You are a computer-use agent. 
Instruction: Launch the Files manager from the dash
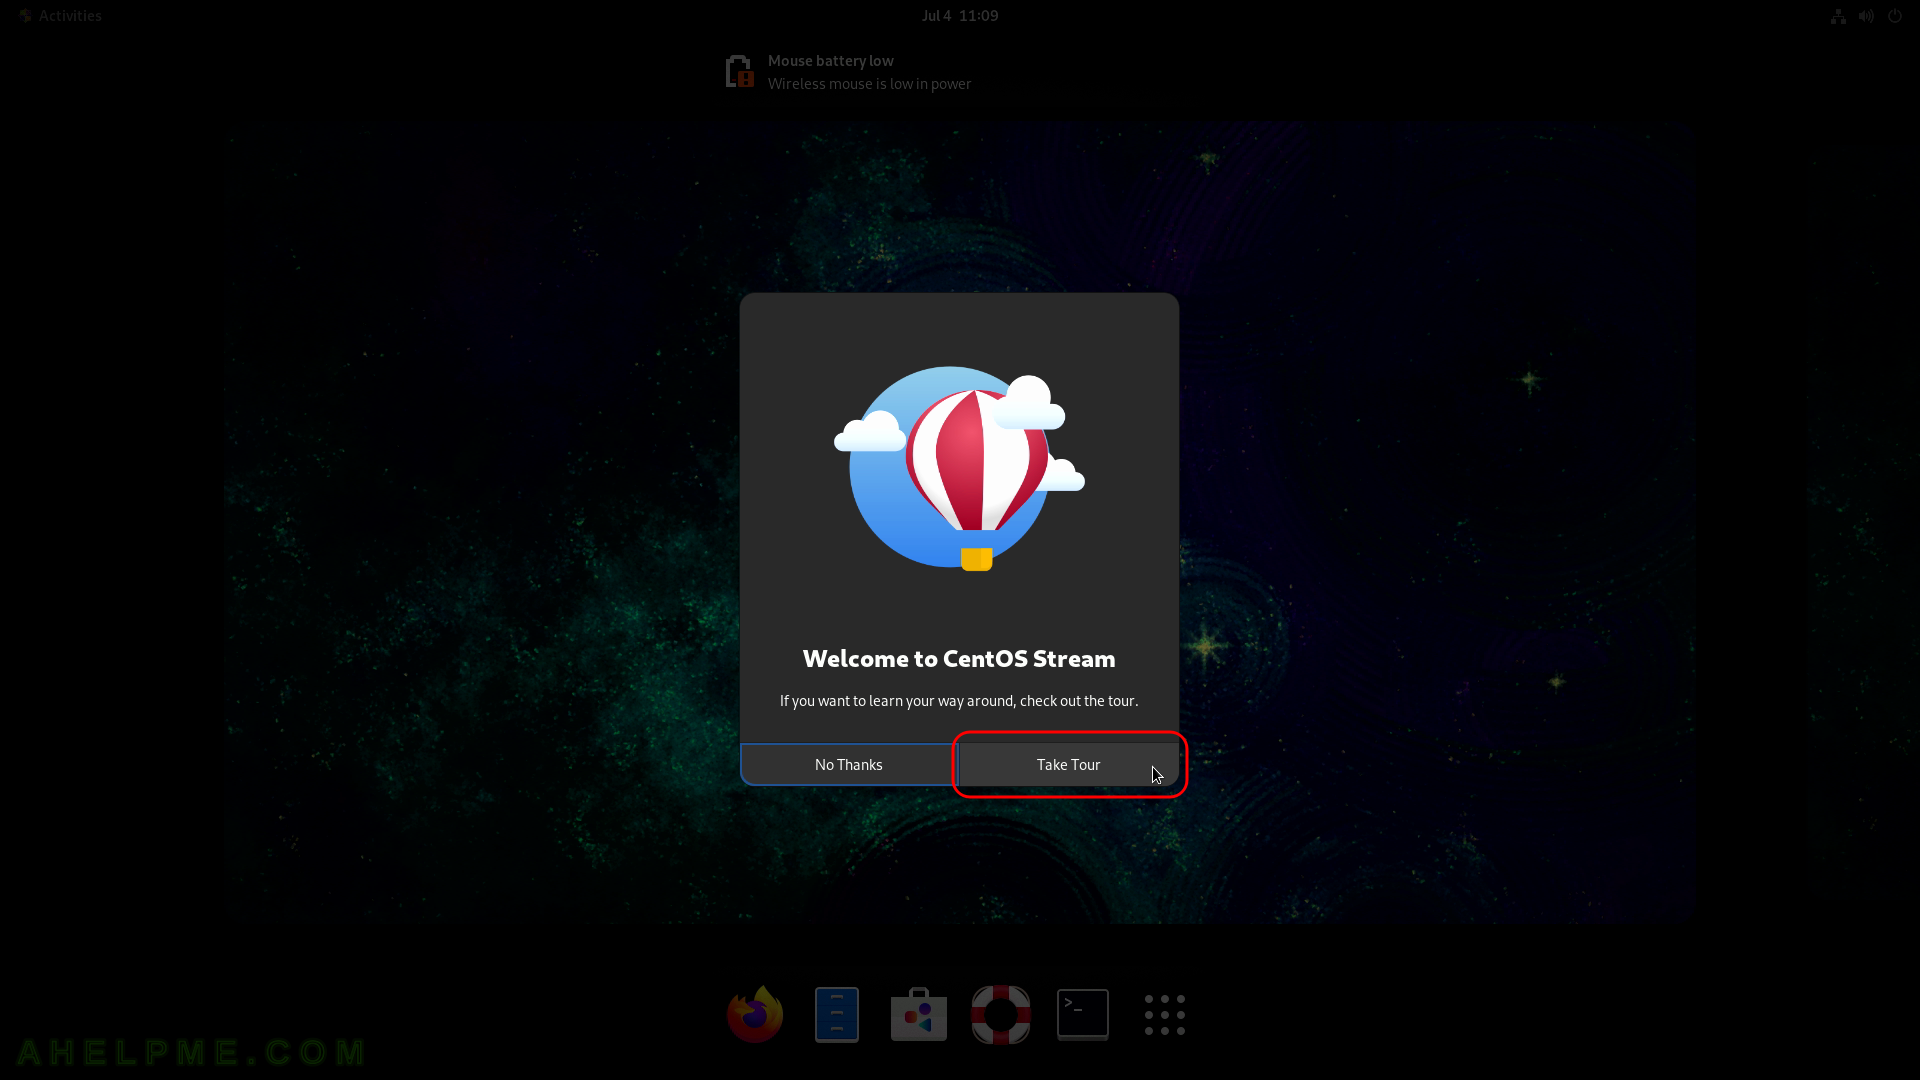click(837, 1014)
